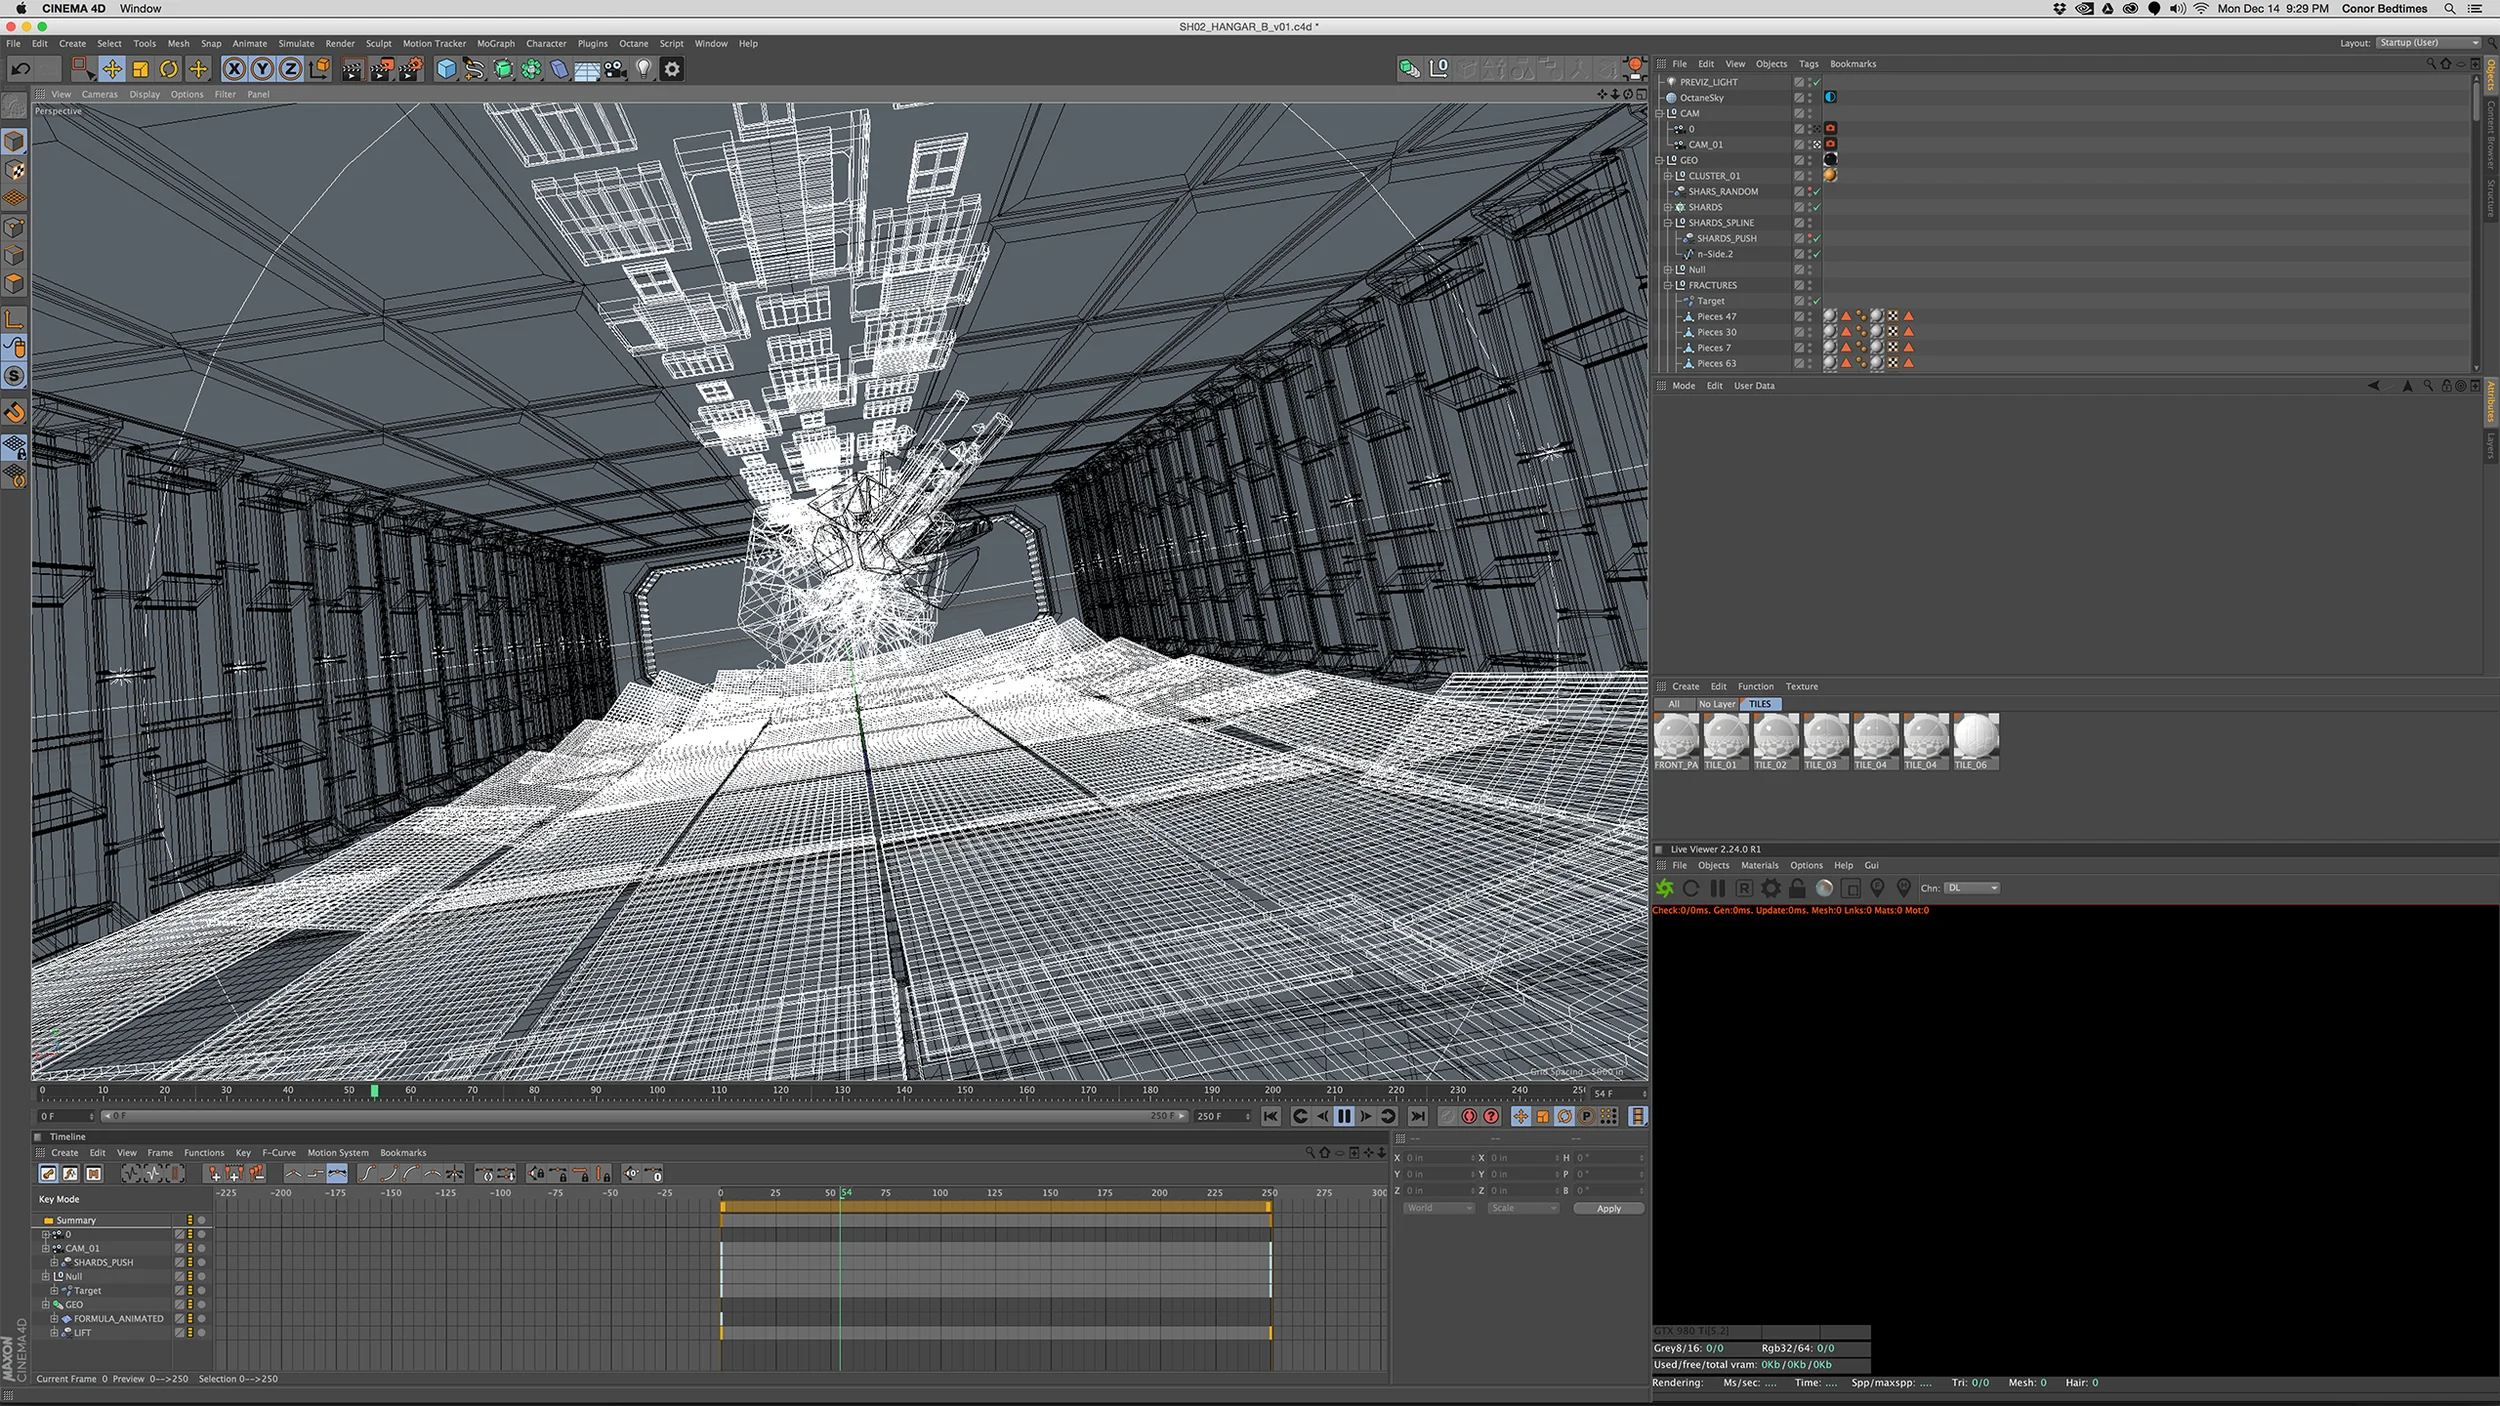This screenshot has width=2500, height=1406.
Task: Open Edit Render Settings clapperboard gear icon
Action: 411,69
